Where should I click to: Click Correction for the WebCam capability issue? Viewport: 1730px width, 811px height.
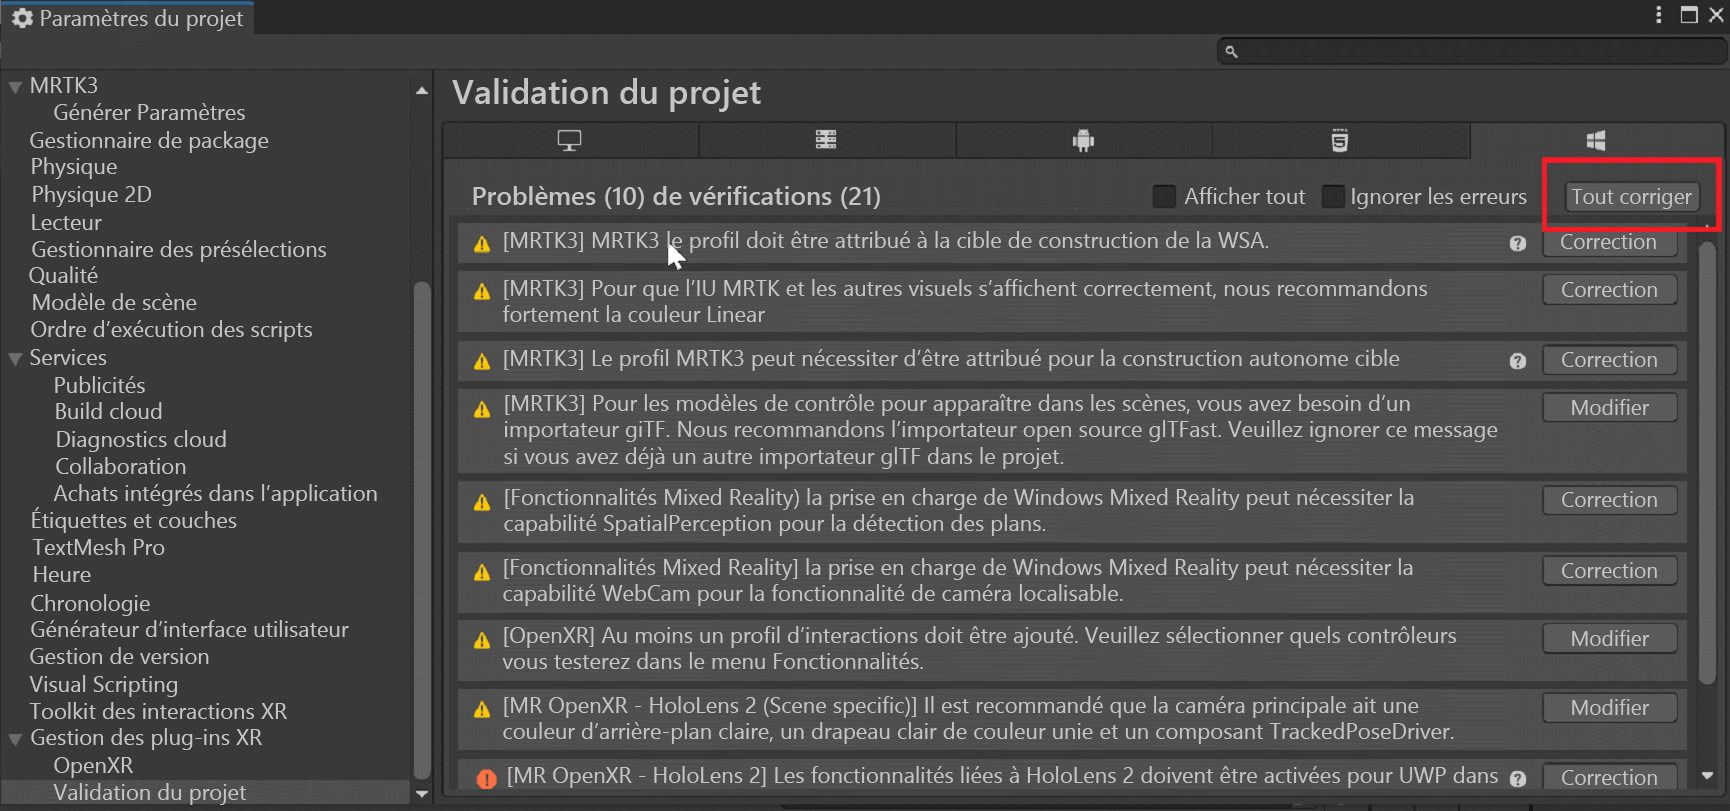point(1609,571)
